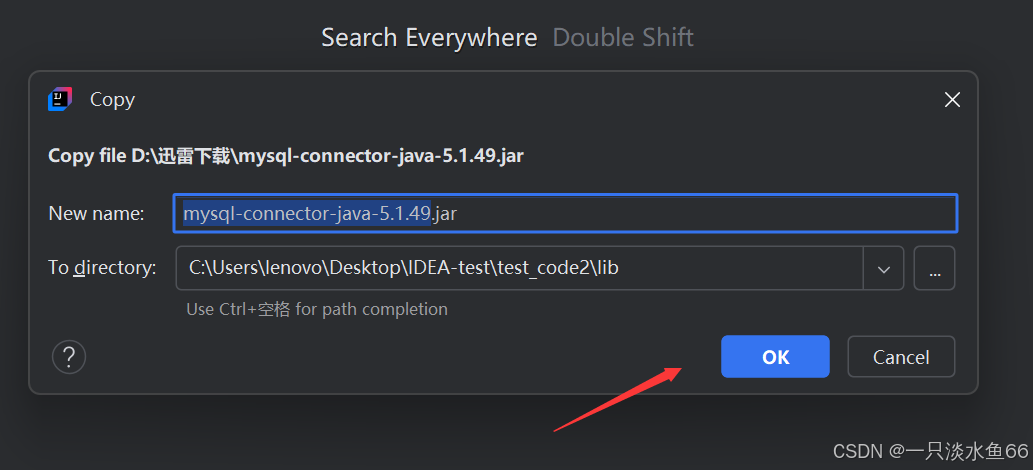Place cursor after the .jar extension text
Image resolution: width=1033 pixels, height=470 pixels.
pyautogui.click(x=459, y=213)
